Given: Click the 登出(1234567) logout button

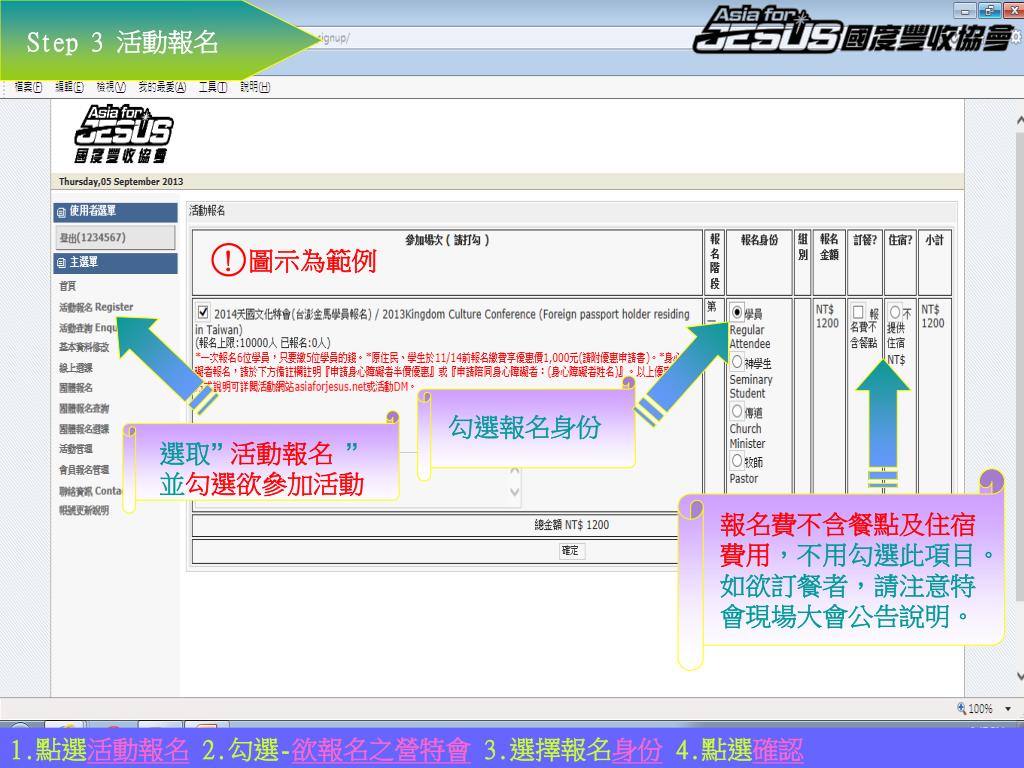Looking at the screenshot, I should pos(115,238).
